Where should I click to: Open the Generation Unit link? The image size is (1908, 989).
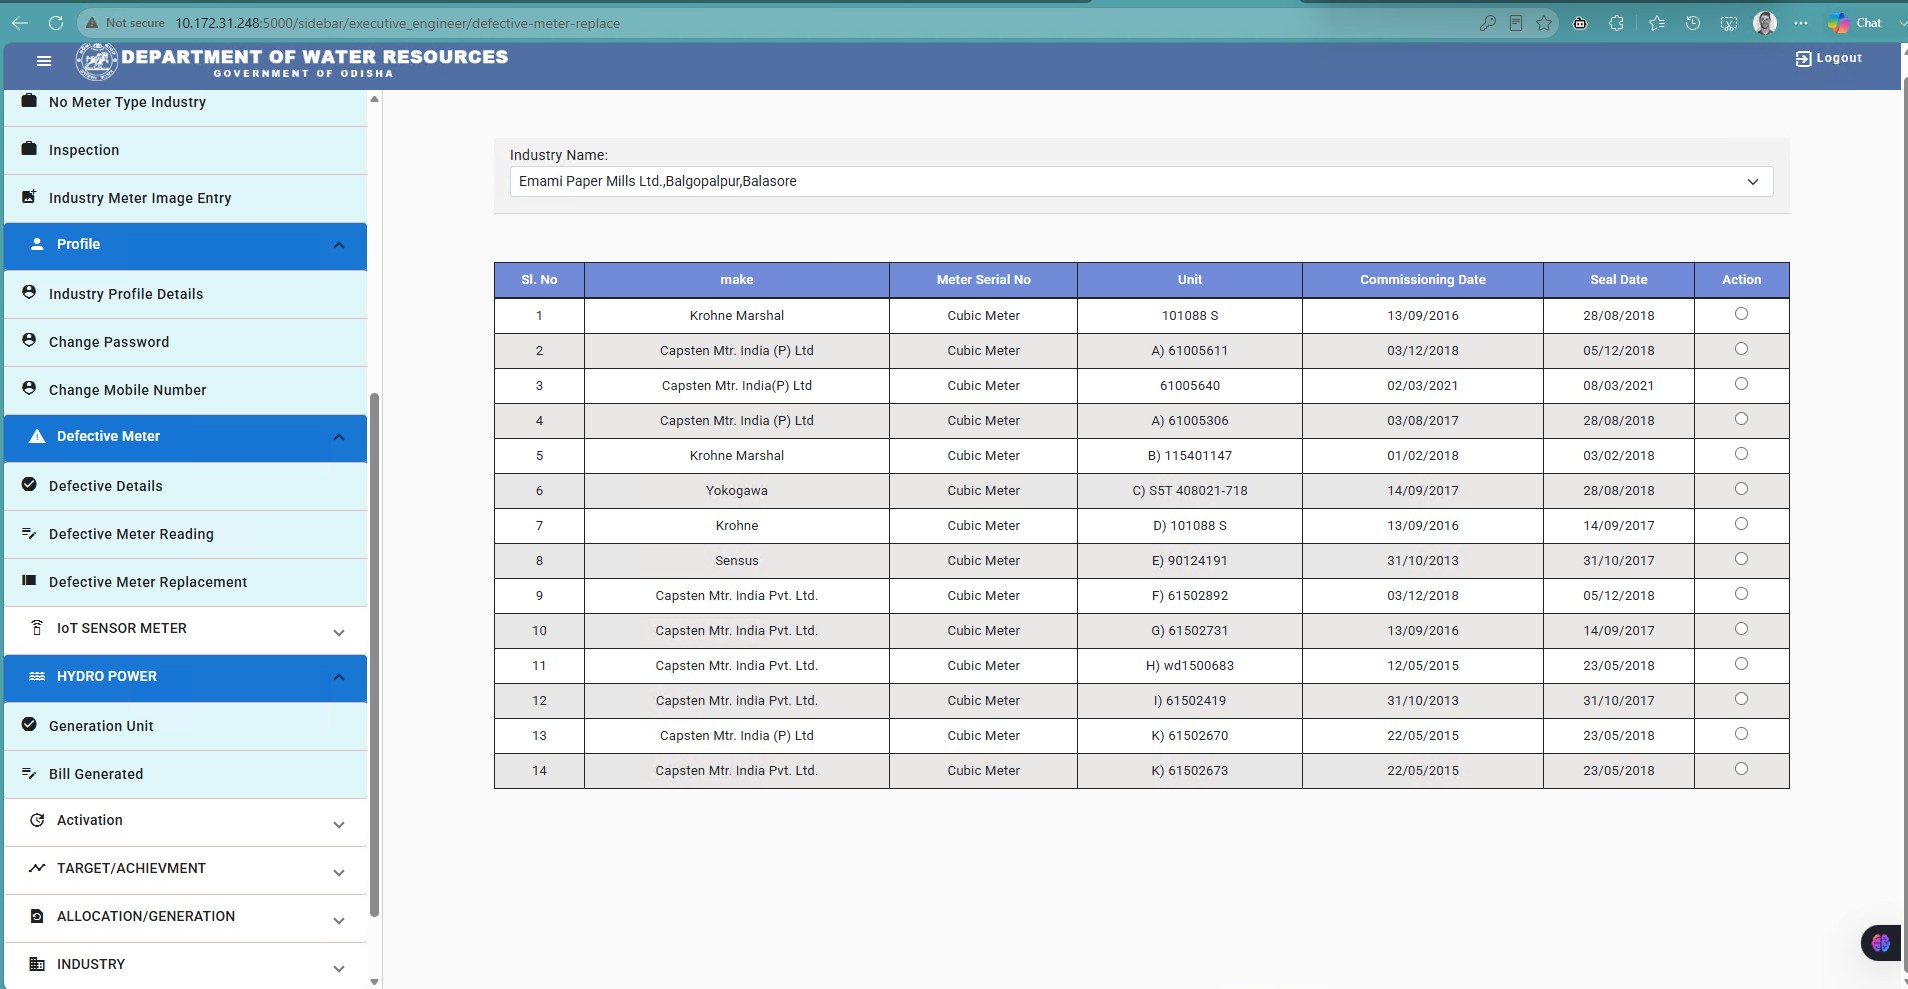coord(185,726)
